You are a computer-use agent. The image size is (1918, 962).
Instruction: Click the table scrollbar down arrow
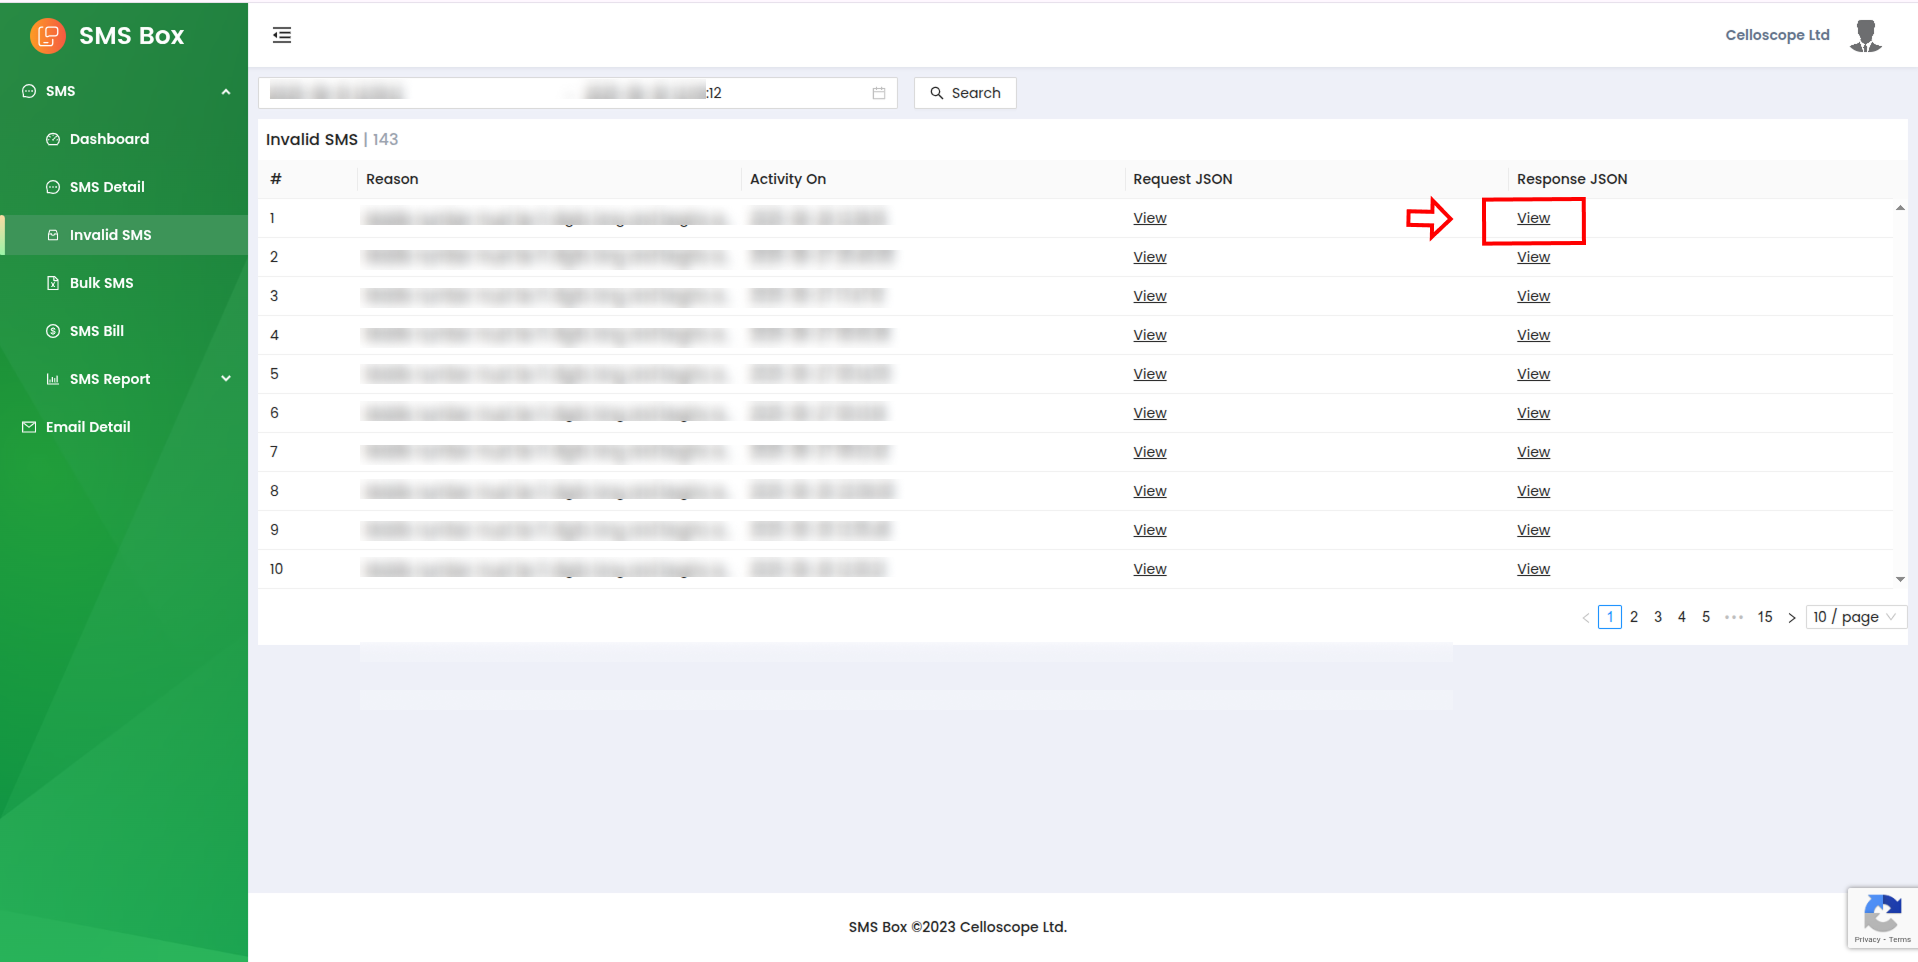click(1900, 579)
